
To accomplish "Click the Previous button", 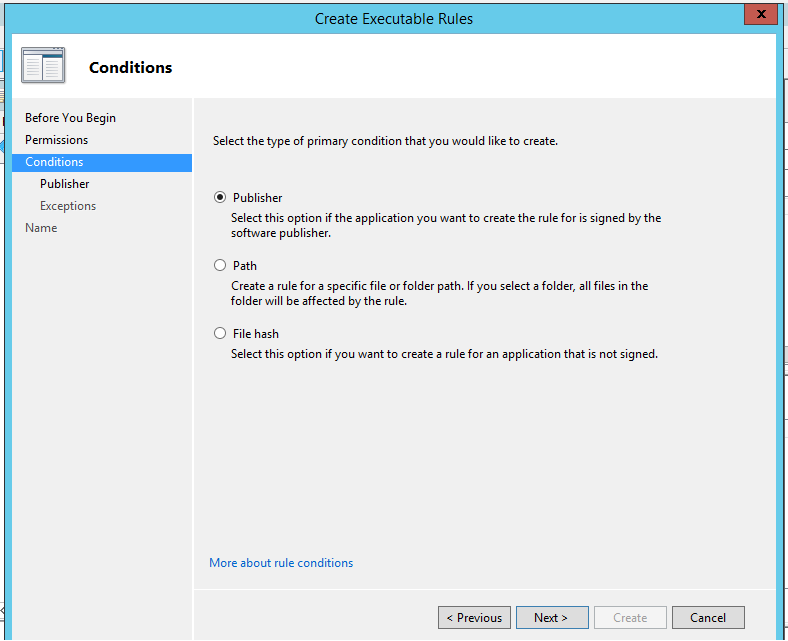I will (x=474, y=617).
